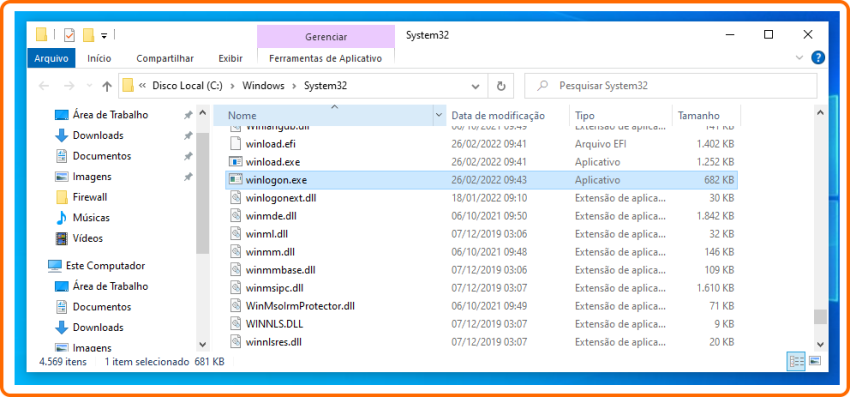Select the winml.dll file icon

coord(235,234)
